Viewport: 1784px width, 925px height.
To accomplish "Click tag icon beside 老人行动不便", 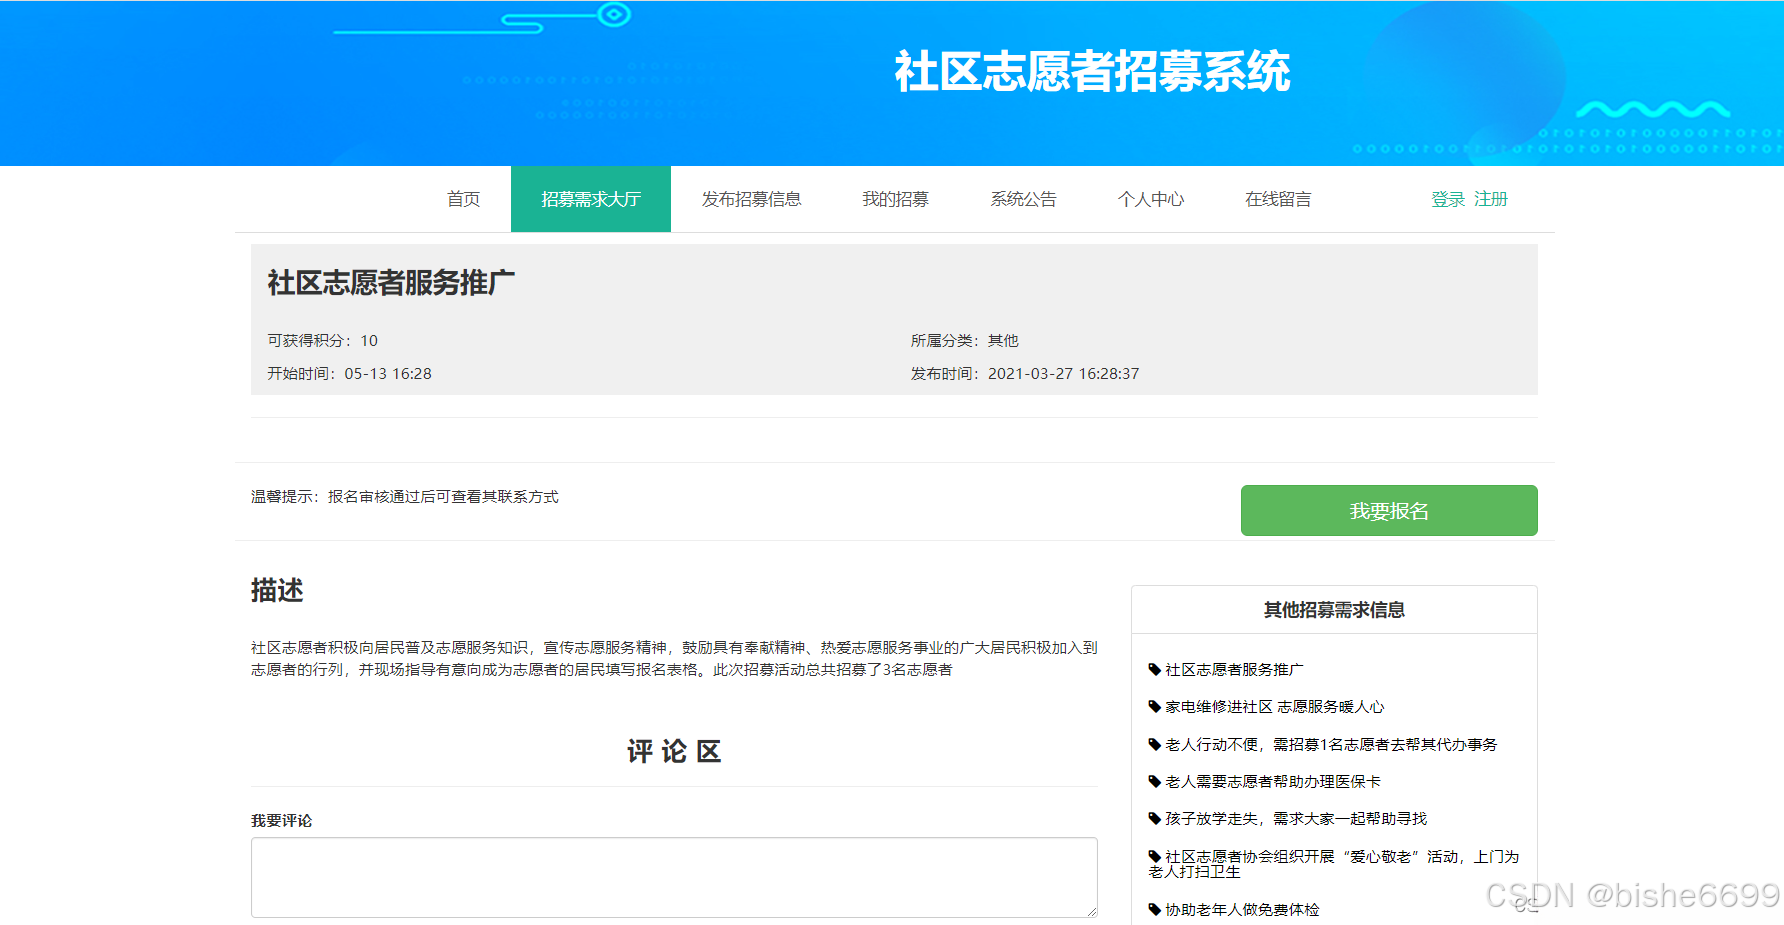I will tap(1155, 744).
